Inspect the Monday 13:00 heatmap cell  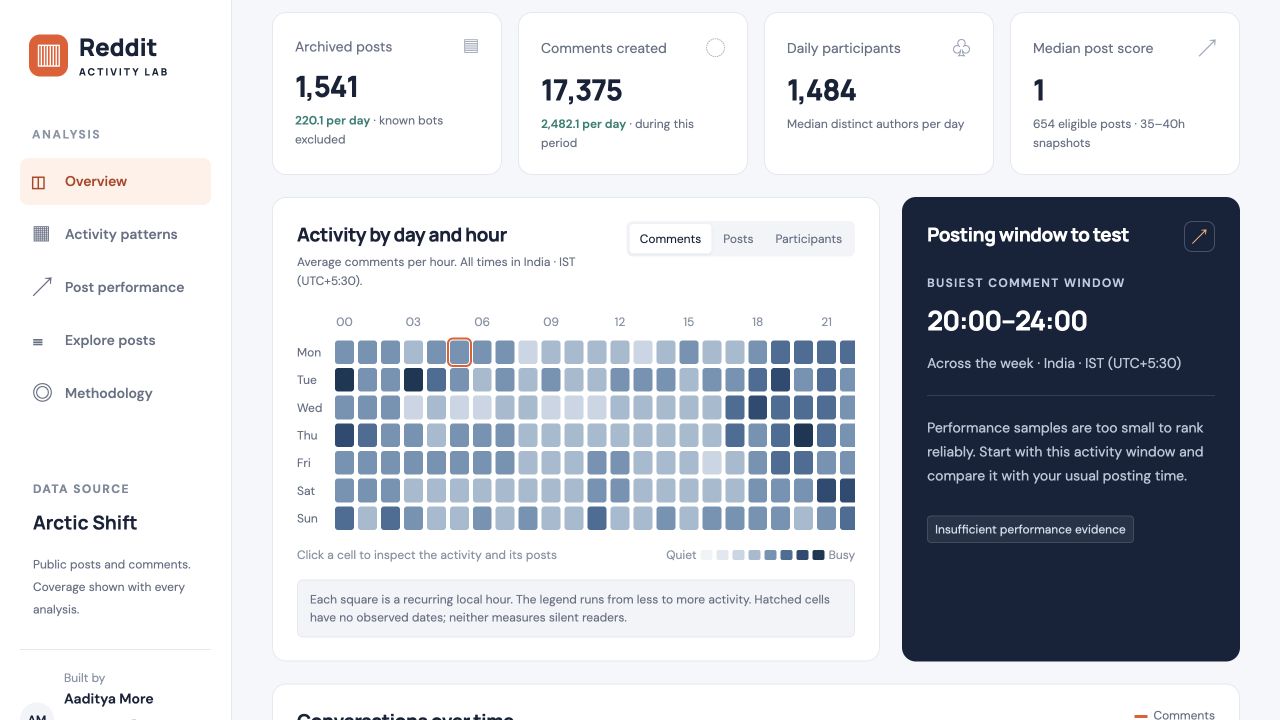click(643, 352)
